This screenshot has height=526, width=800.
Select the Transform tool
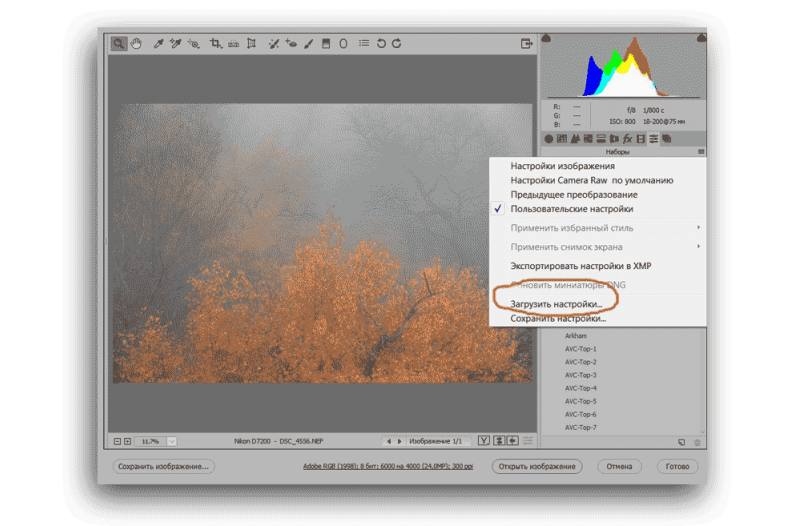[x=251, y=44]
